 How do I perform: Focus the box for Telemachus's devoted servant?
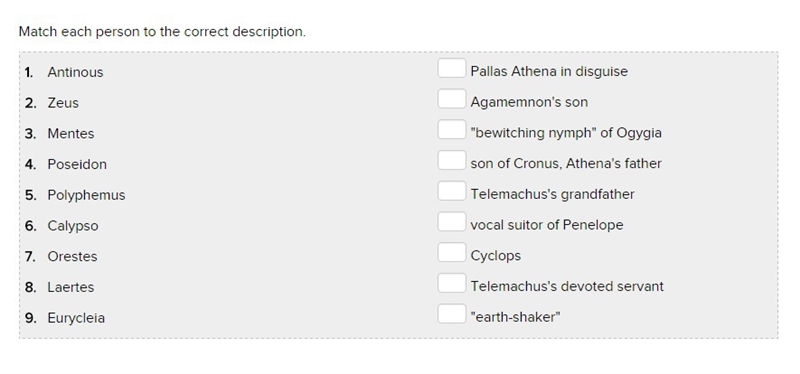point(452,283)
